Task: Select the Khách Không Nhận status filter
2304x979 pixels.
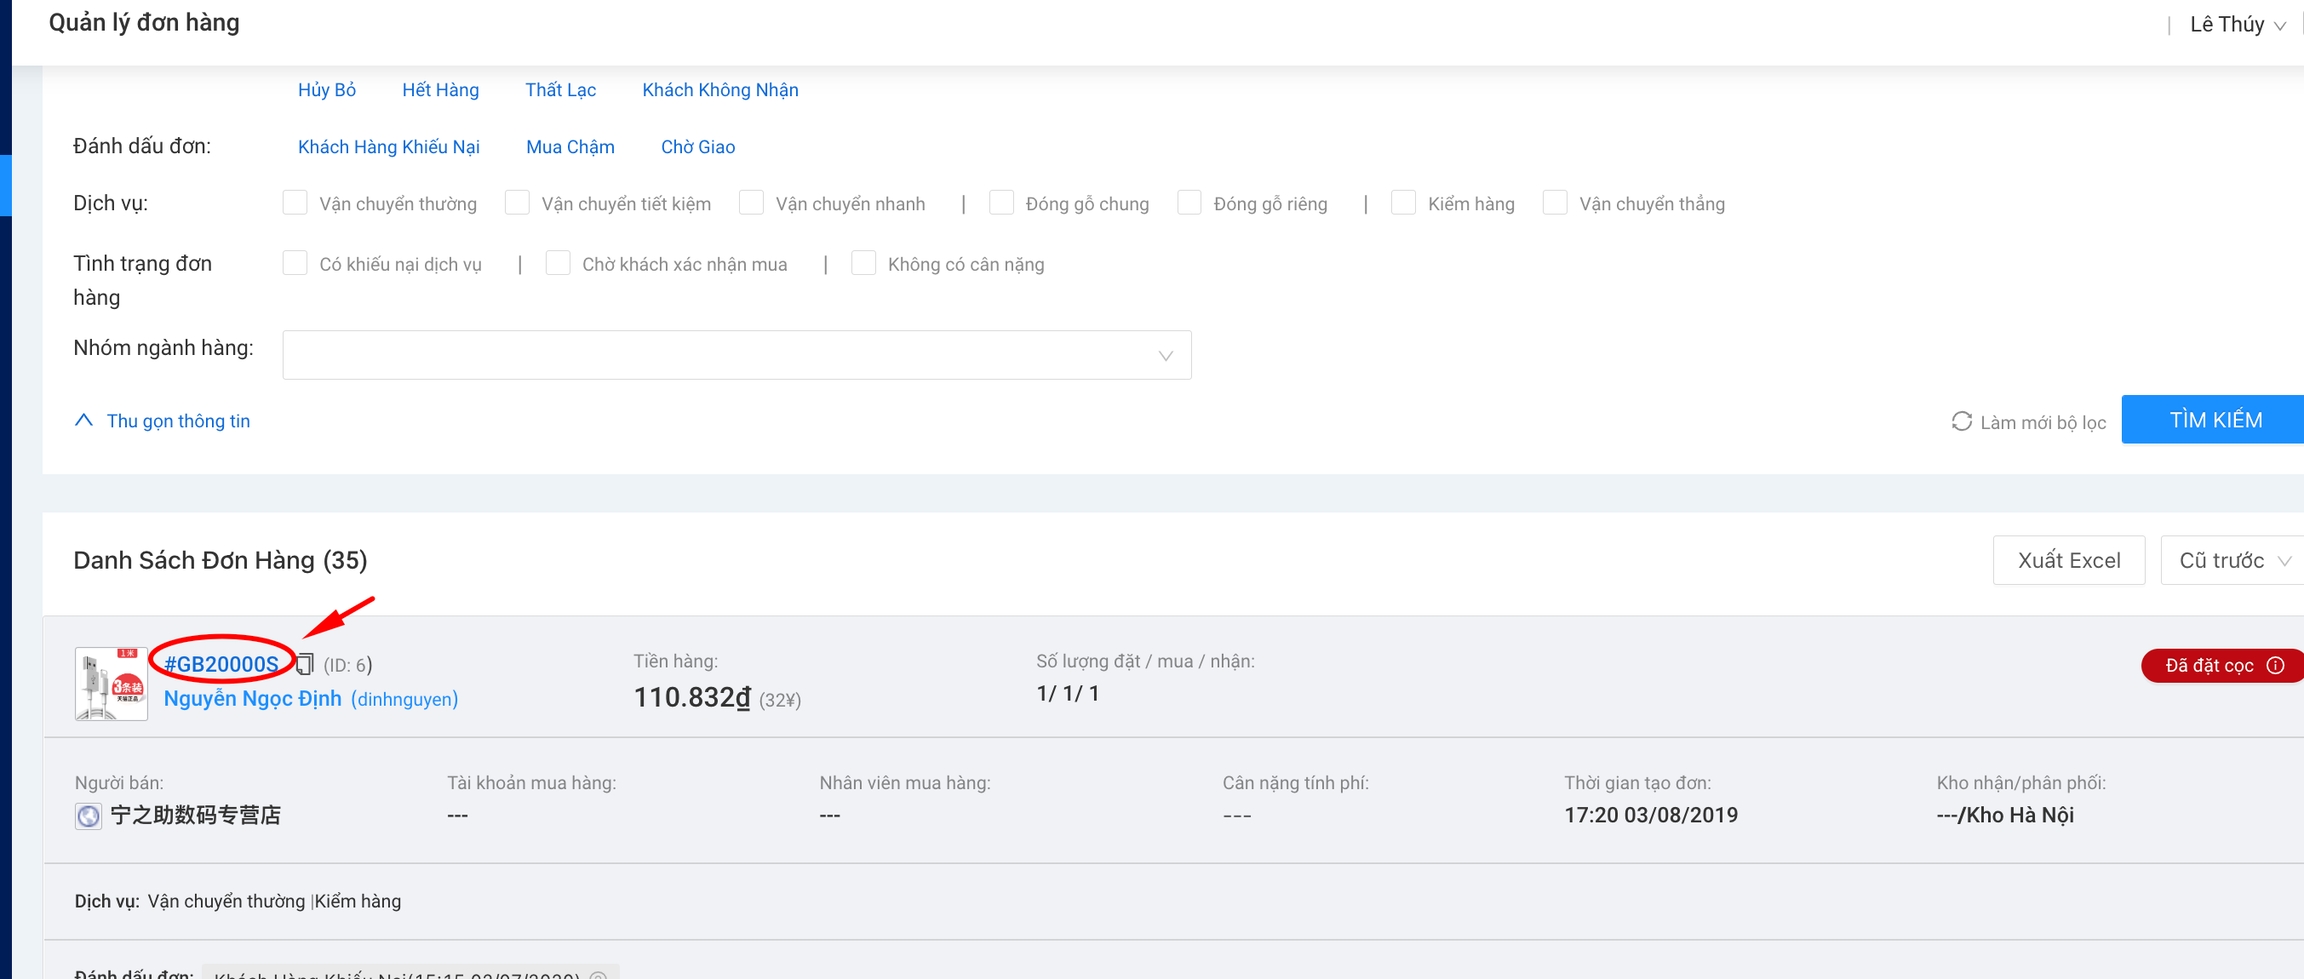Action: click(720, 90)
